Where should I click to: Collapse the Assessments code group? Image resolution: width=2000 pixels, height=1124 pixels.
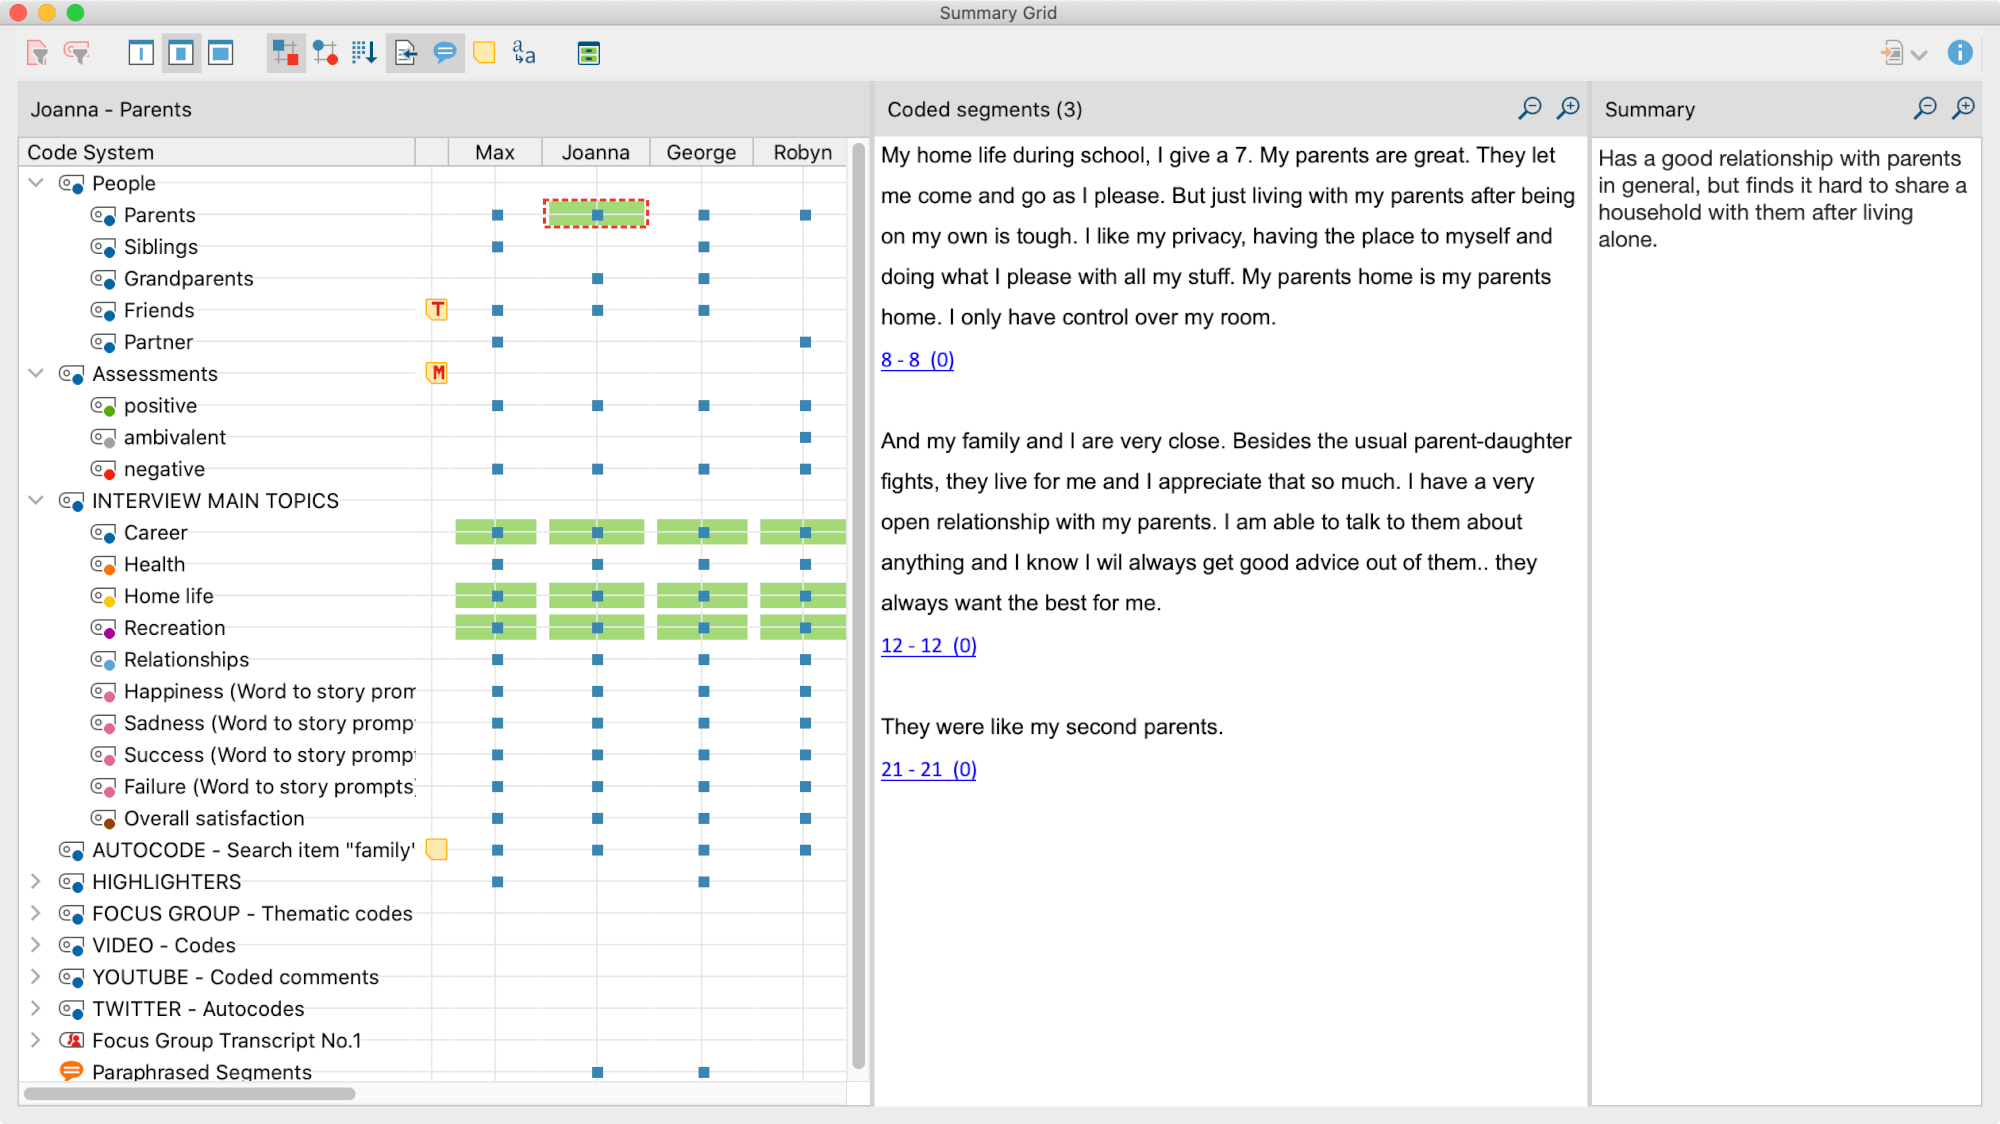coord(37,373)
